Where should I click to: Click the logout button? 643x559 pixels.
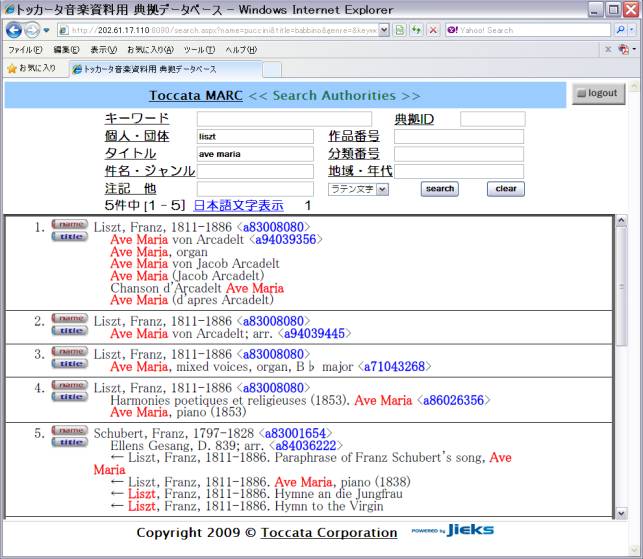(x=598, y=94)
